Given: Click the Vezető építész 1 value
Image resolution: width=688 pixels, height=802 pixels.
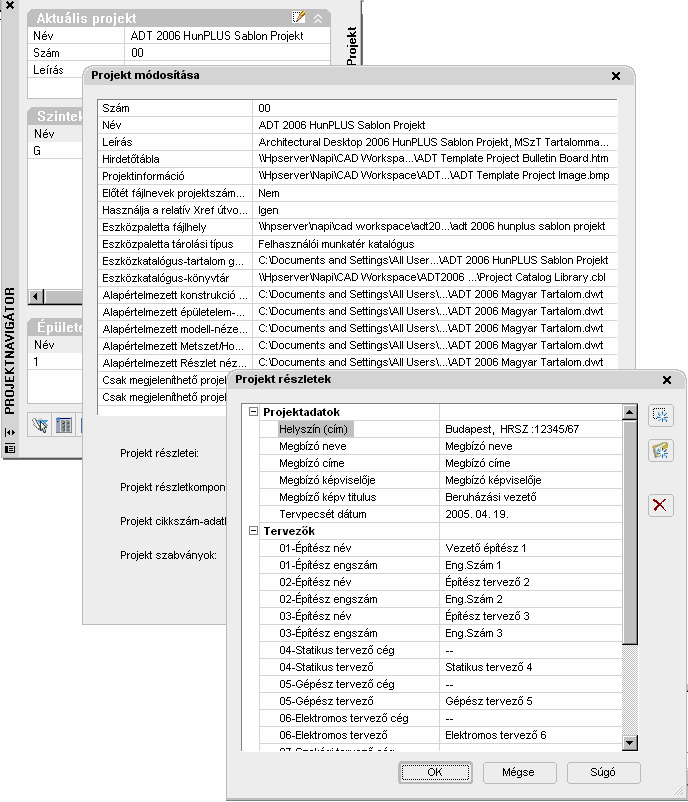Looking at the screenshot, I should [x=485, y=548].
